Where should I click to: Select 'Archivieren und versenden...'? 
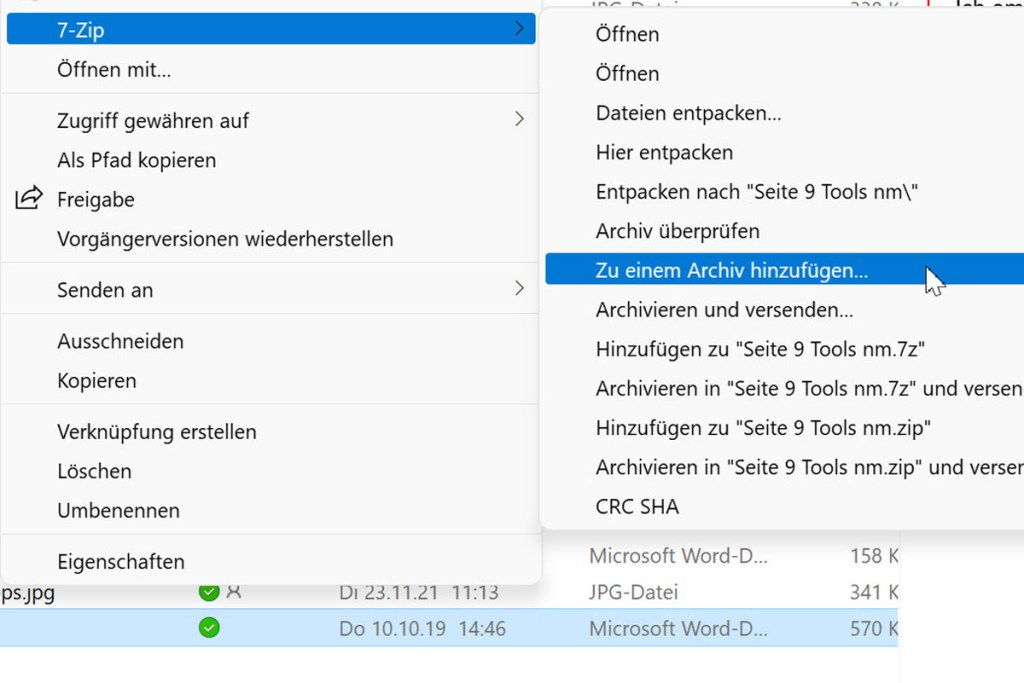724,310
